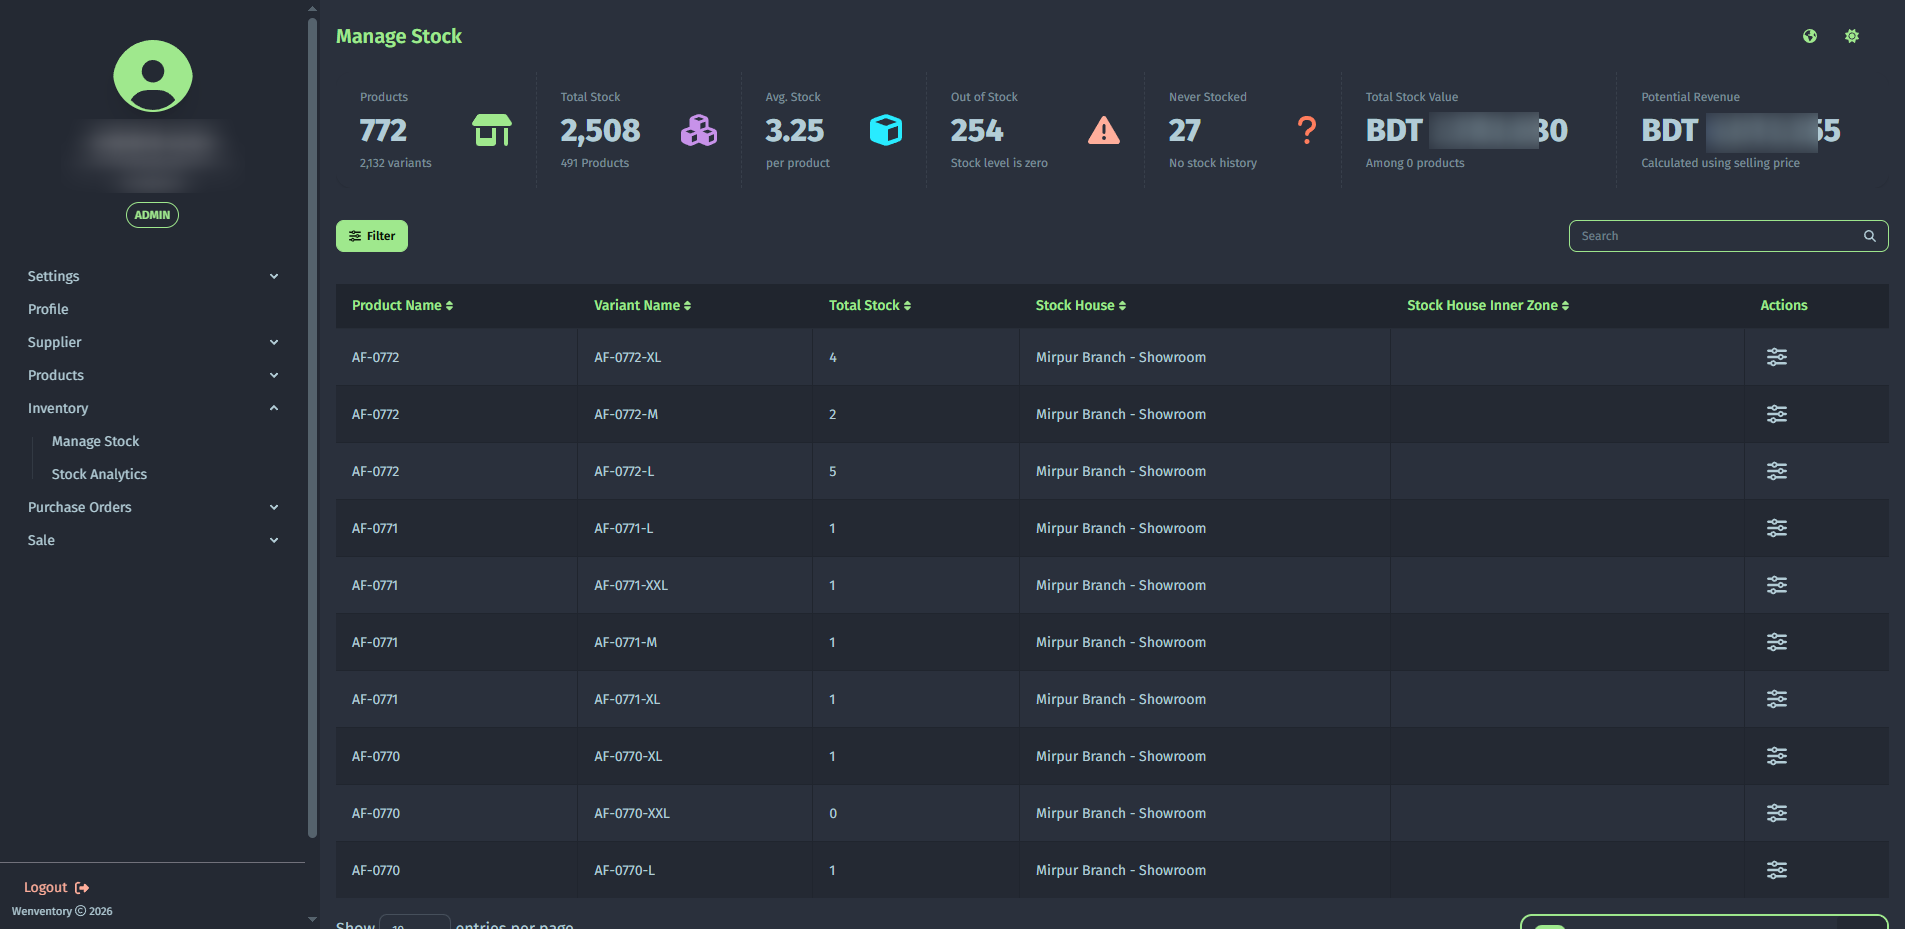This screenshot has height=929, width=1905.
Task: Click the search magnifier icon
Action: coord(1869,236)
